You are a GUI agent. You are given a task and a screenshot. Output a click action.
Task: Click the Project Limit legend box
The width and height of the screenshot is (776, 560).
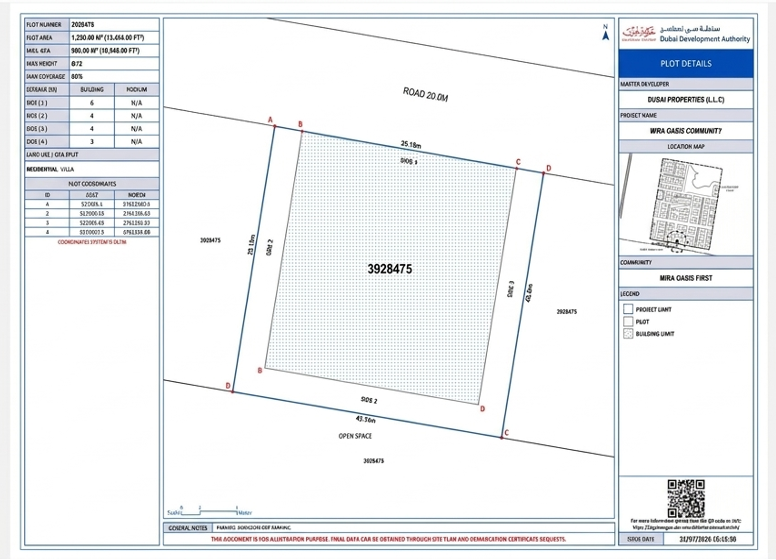[628, 309]
